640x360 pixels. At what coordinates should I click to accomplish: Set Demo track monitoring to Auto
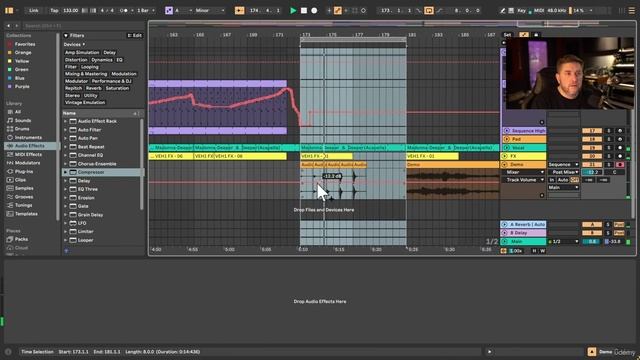pos(563,180)
